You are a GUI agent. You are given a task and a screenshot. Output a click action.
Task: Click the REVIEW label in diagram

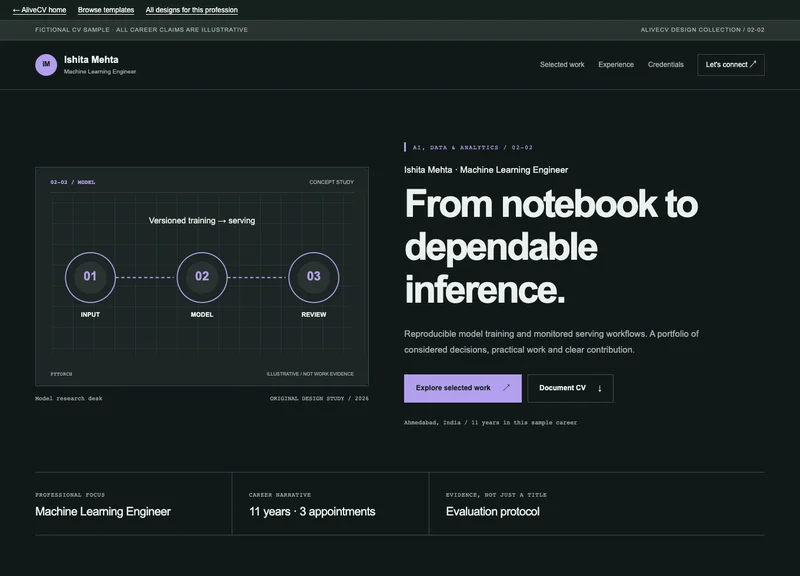click(314, 315)
